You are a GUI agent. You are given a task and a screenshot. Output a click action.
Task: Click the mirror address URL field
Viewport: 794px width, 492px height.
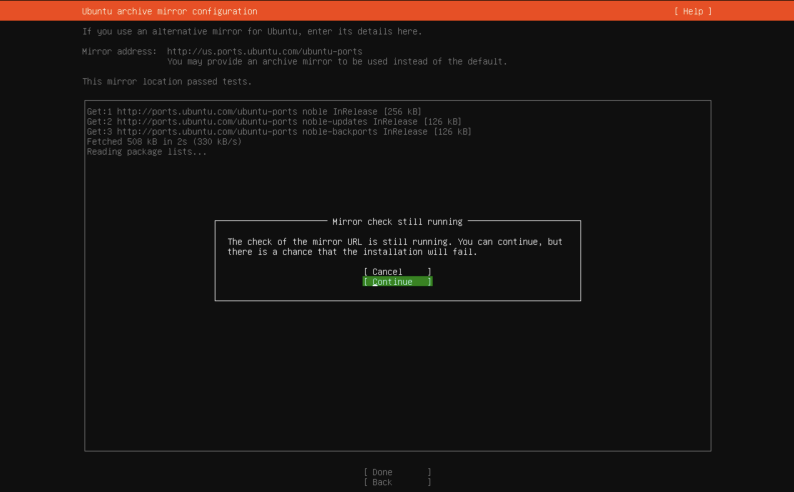coord(264,51)
